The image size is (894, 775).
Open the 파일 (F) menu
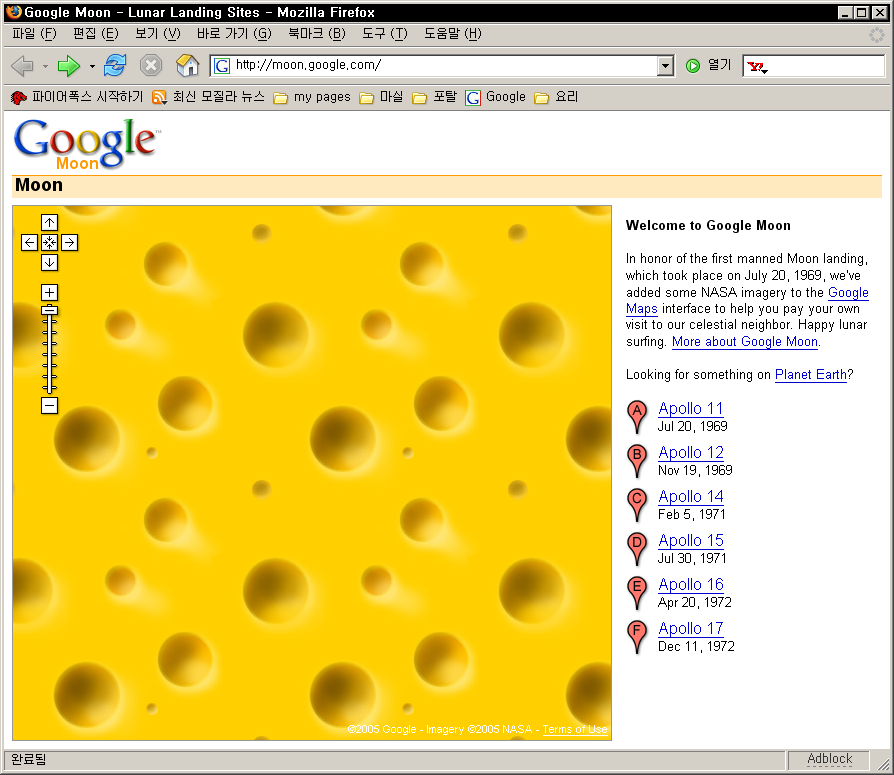[34, 34]
